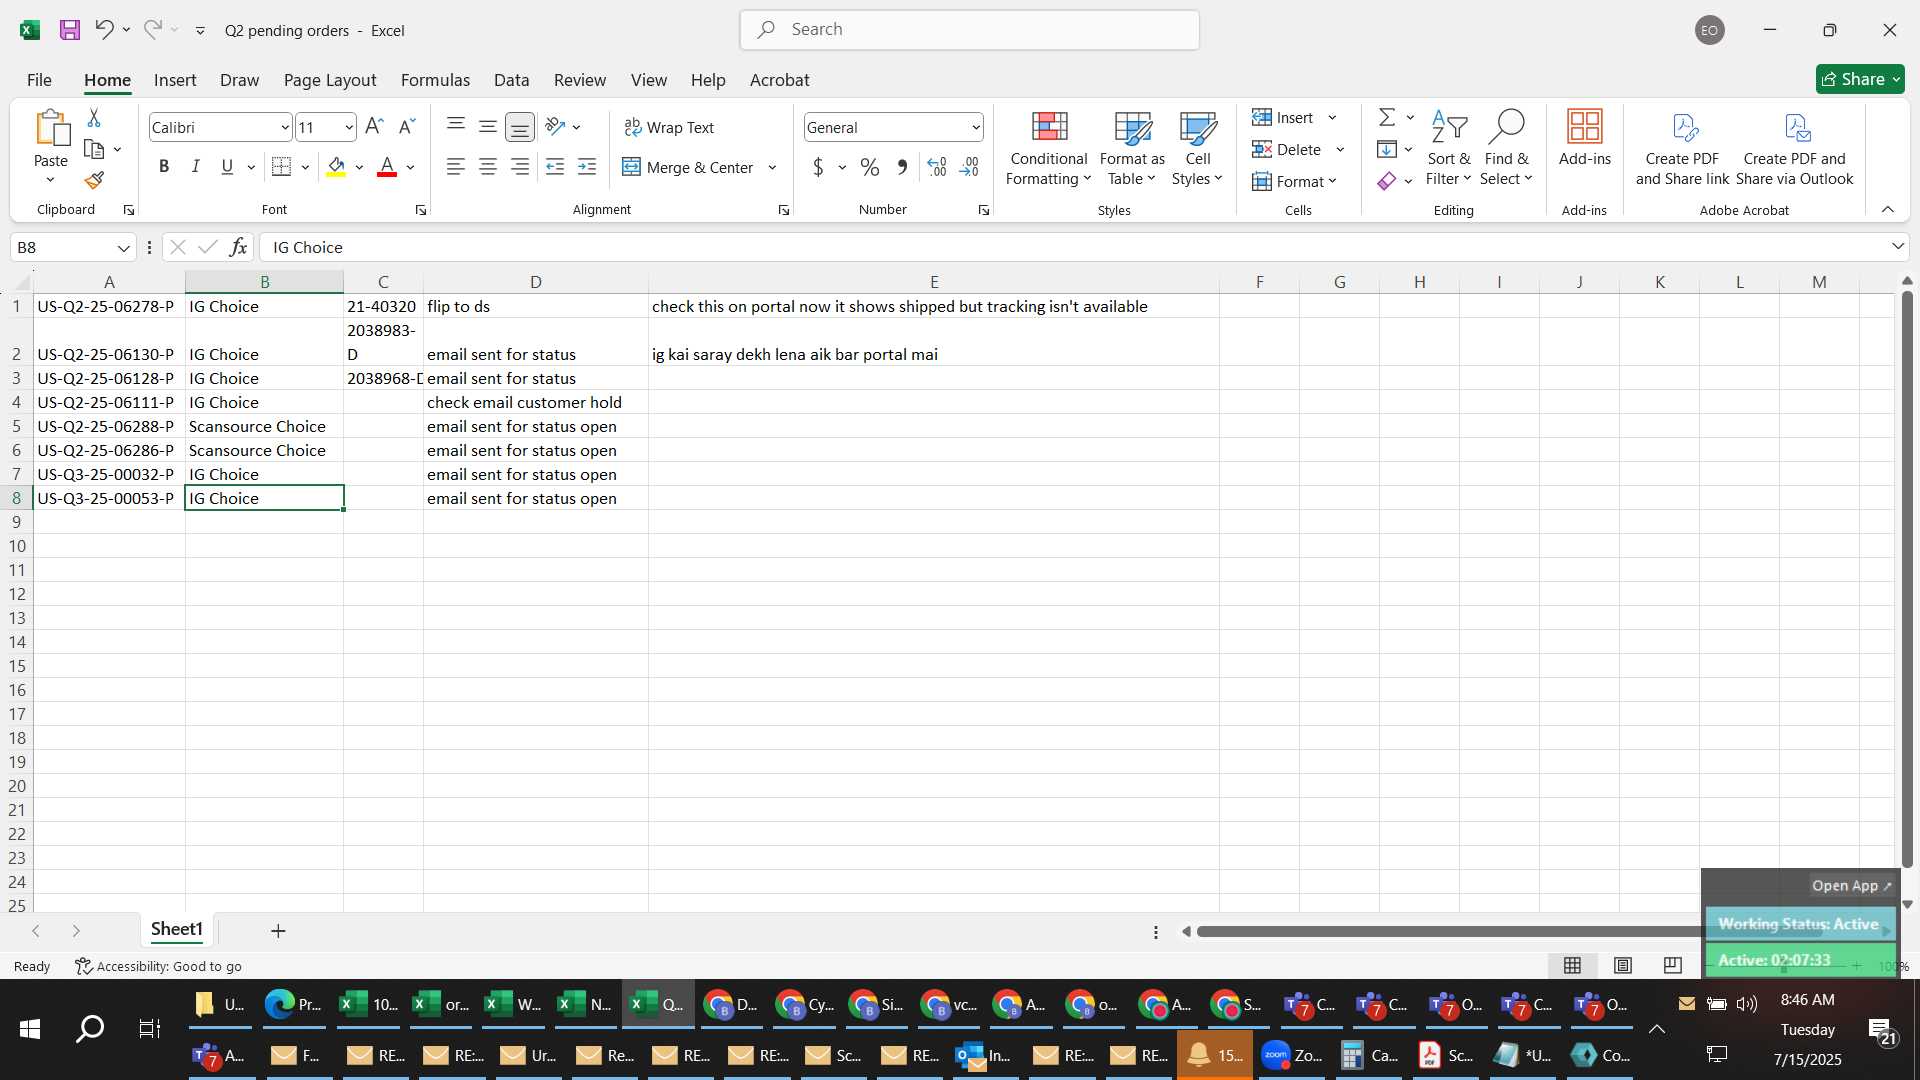Insert cells with the Insert button

[x=1283, y=118]
